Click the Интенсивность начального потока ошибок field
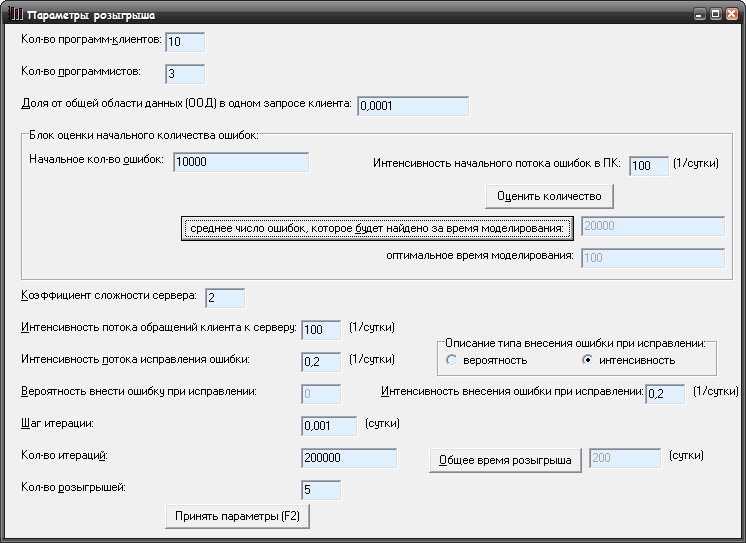 click(649, 166)
